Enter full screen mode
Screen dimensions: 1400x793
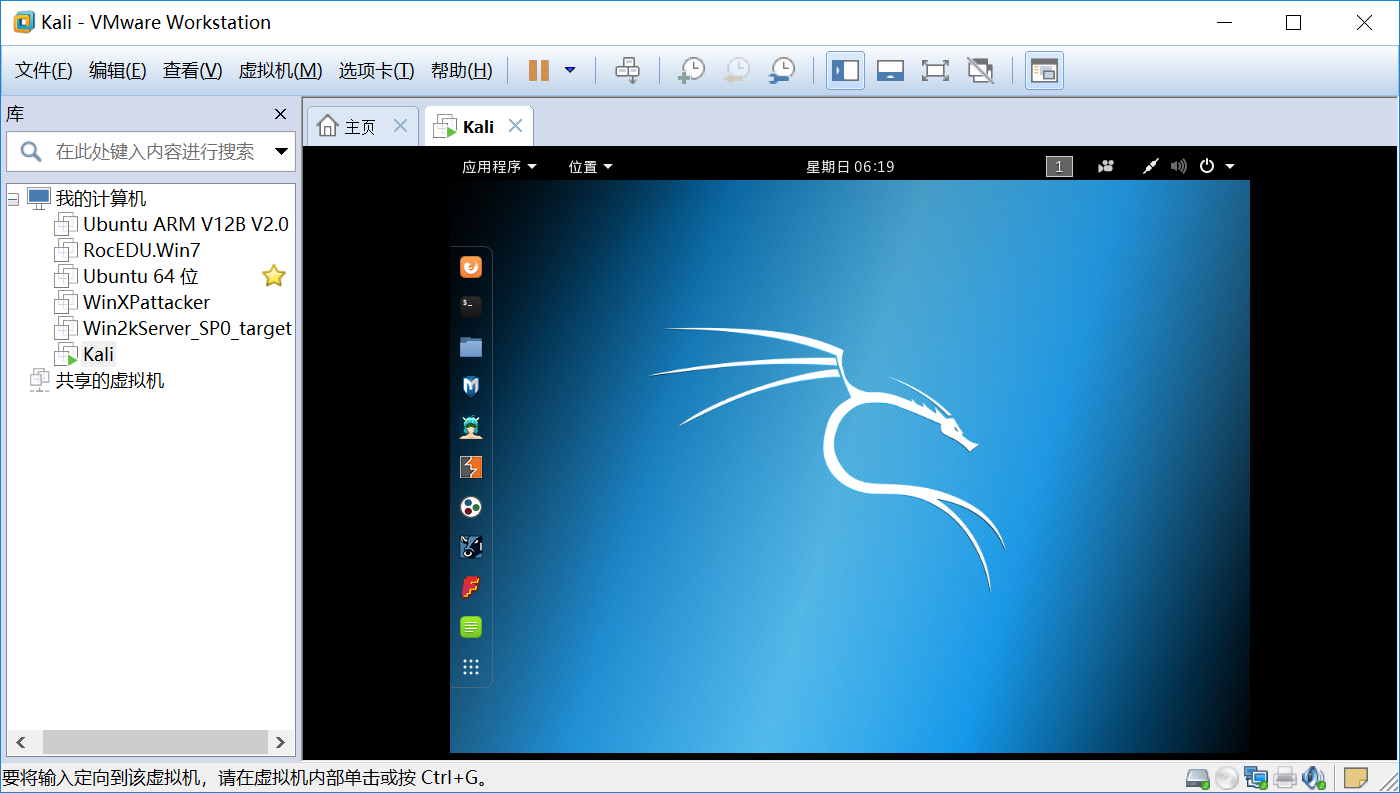935,70
